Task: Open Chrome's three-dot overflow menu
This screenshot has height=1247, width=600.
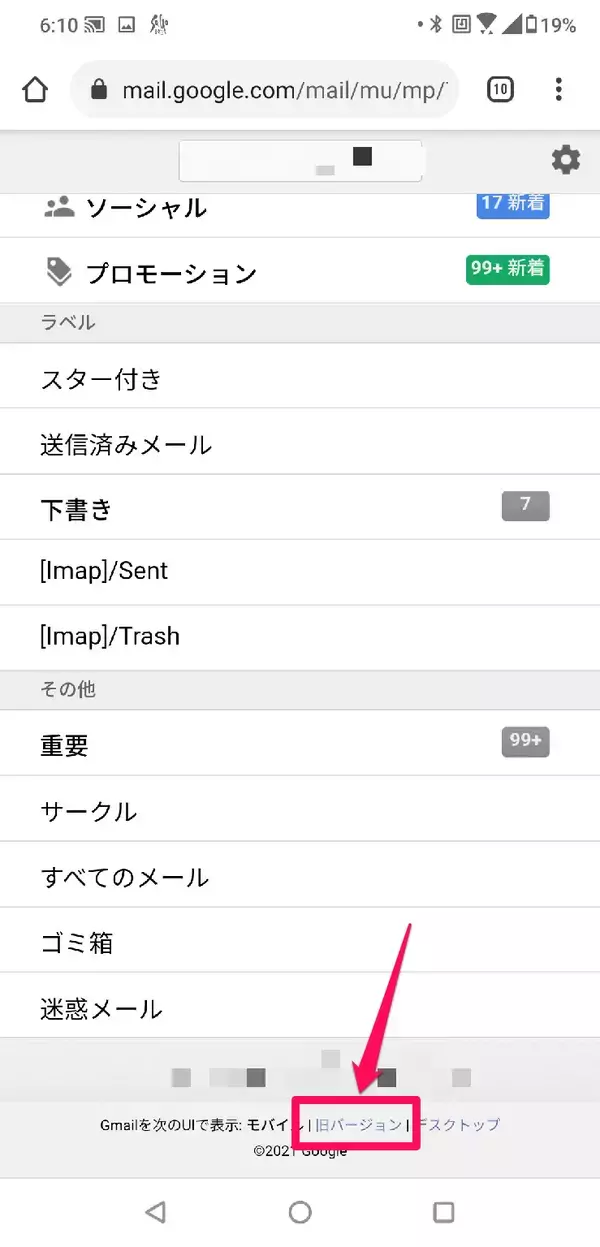Action: [559, 91]
